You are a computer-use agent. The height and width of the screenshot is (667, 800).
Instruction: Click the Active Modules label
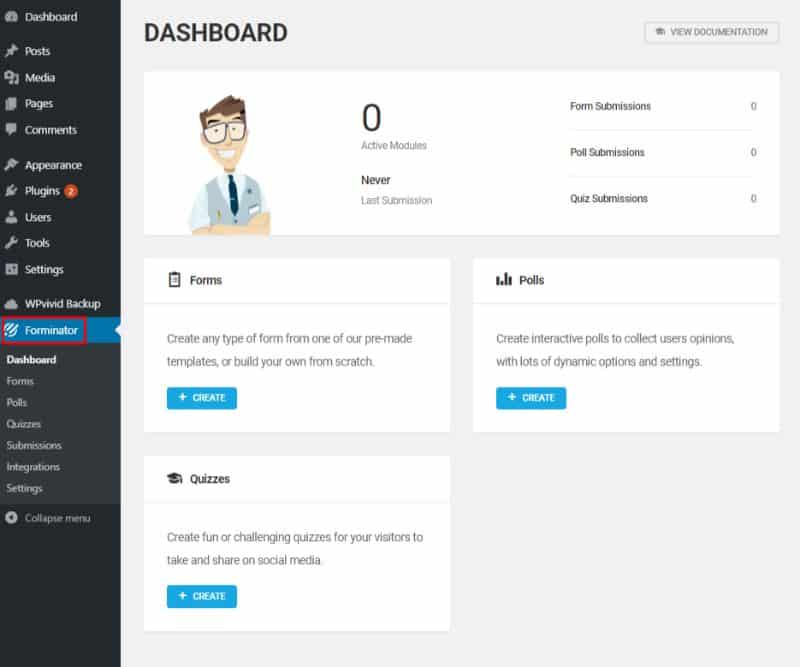click(393, 145)
